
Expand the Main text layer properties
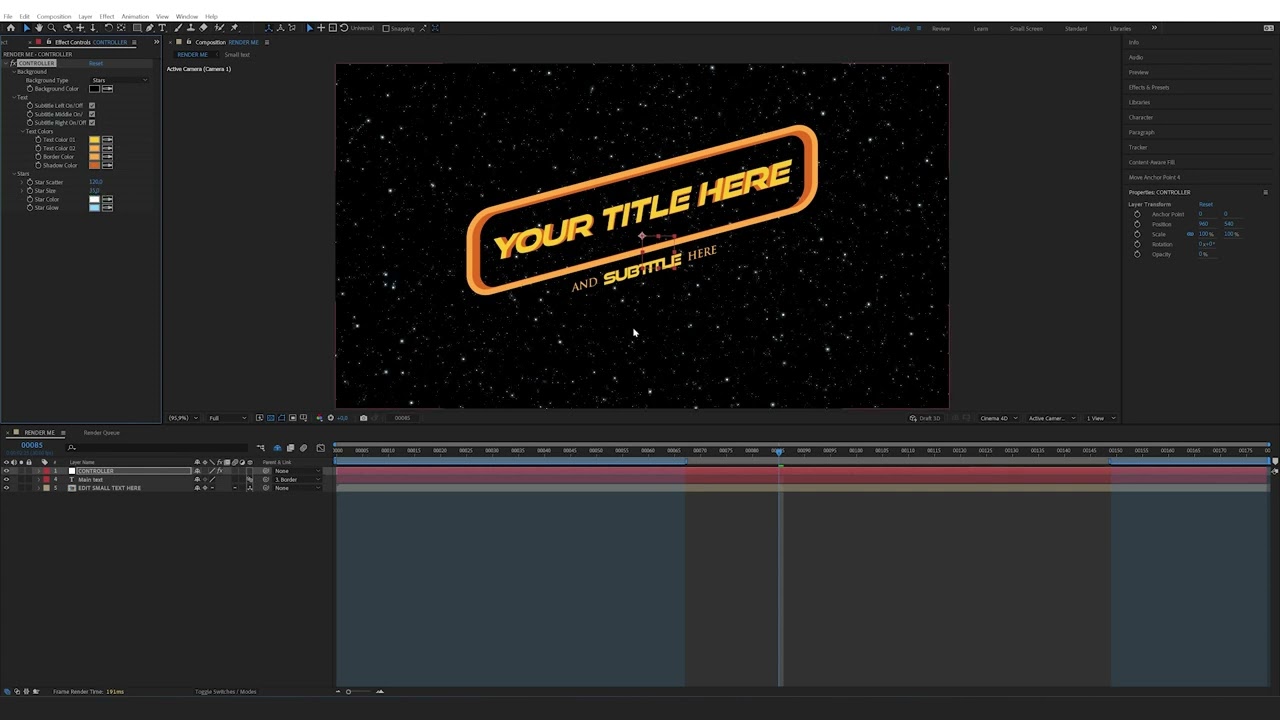(x=38, y=480)
